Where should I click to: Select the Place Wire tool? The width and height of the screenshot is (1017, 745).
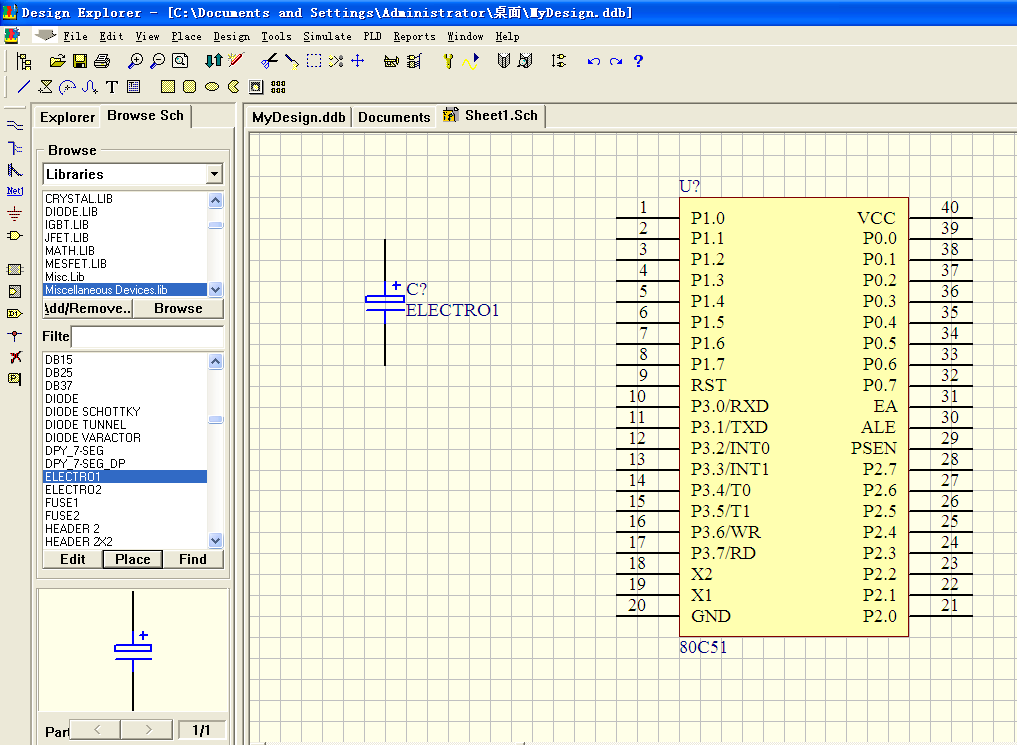click(15, 125)
